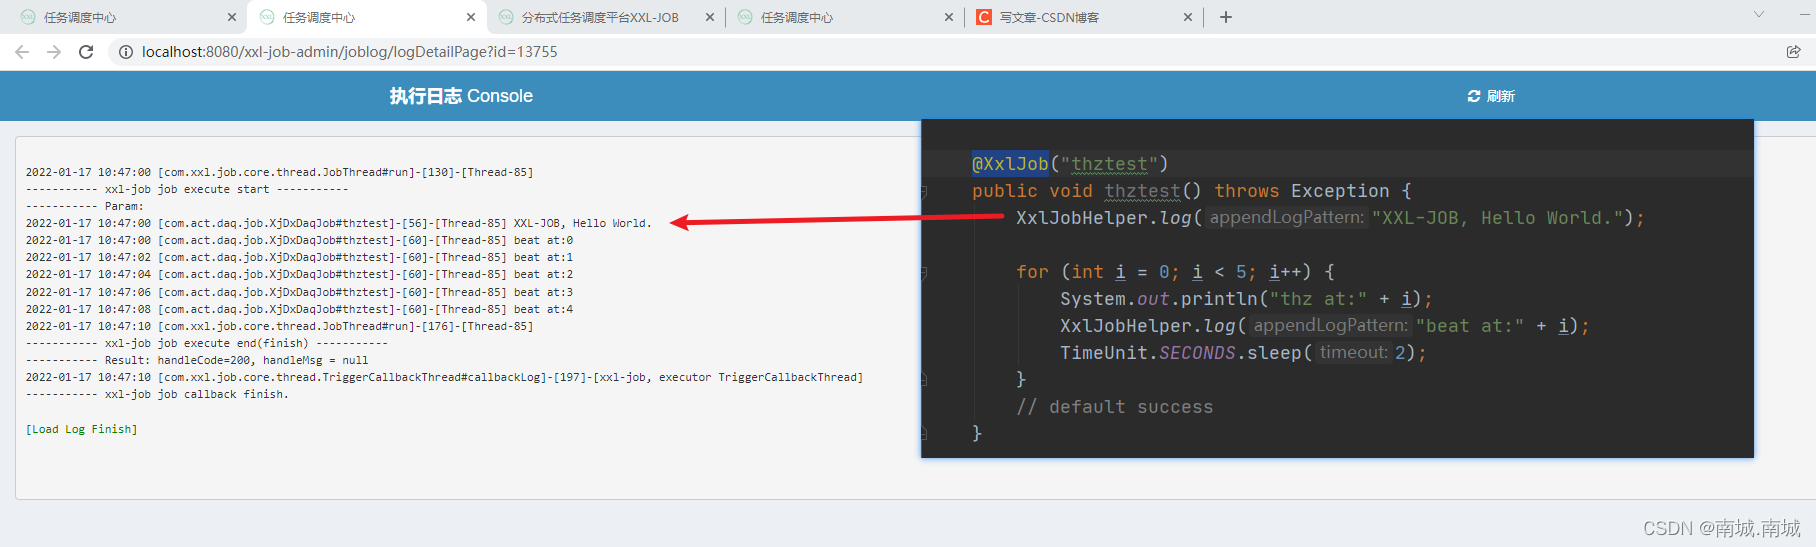Click the CSDN favicon on last tab
The height and width of the screenshot is (547, 1816).
984,17
